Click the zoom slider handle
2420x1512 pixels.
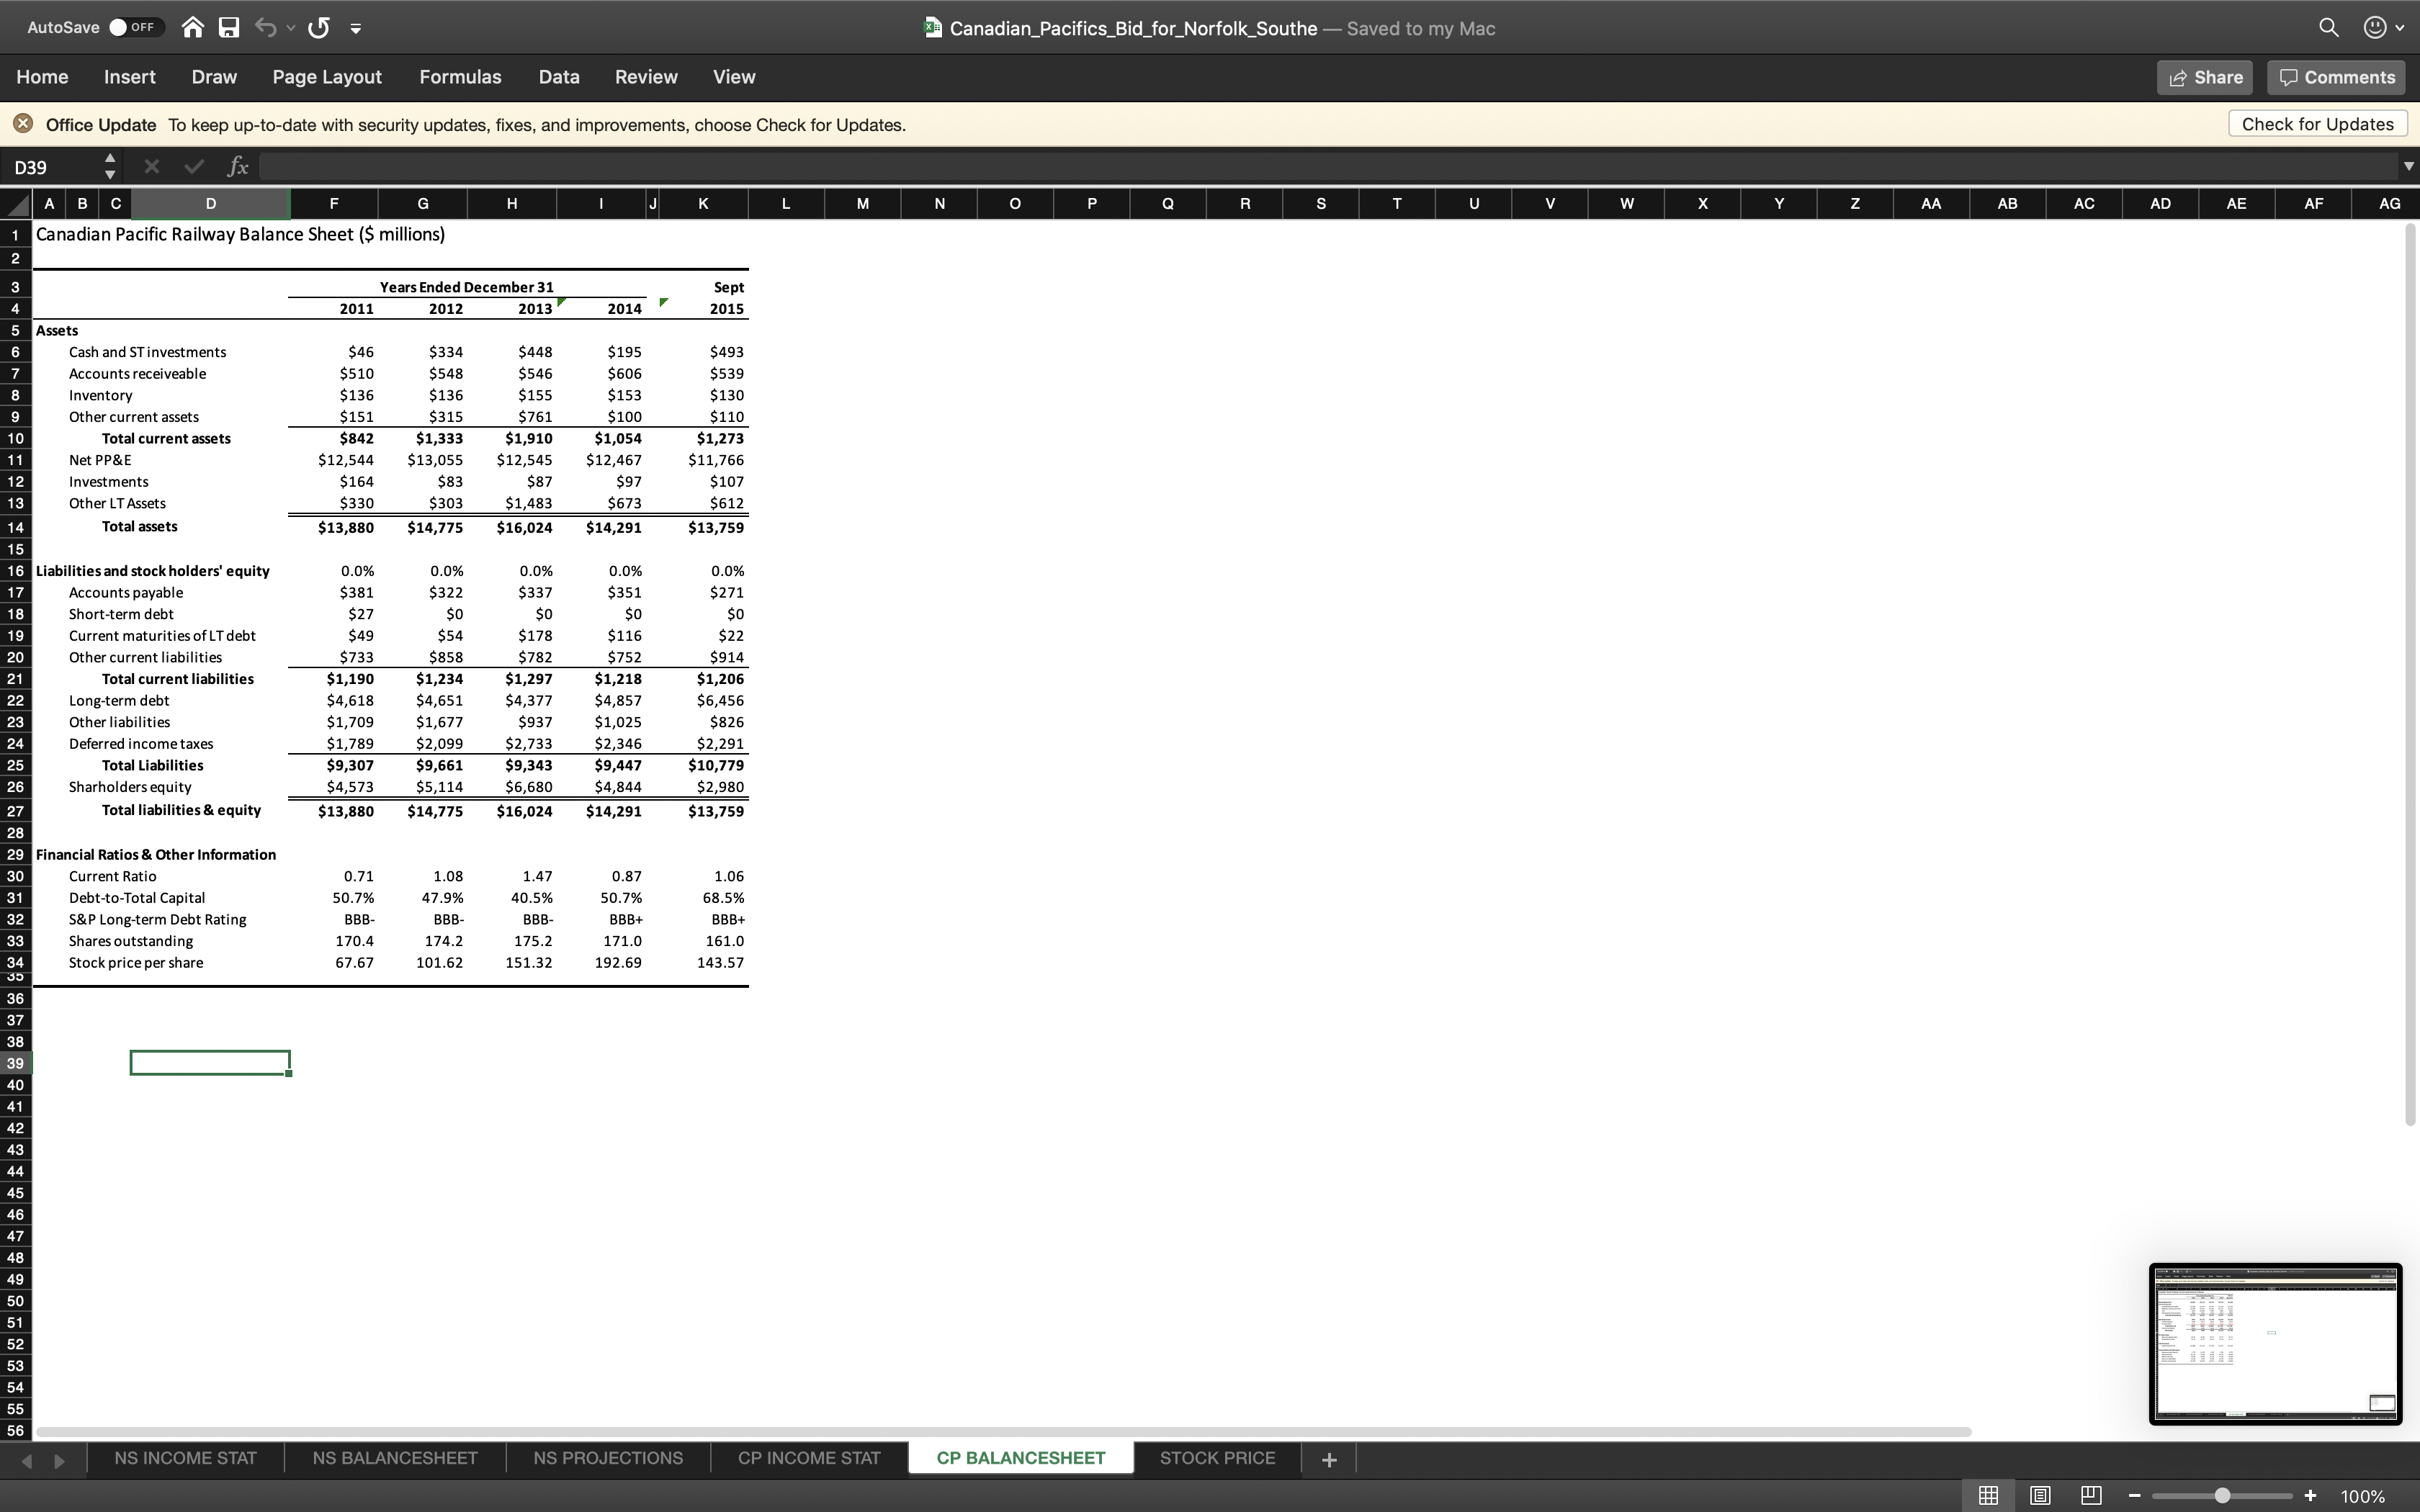click(2222, 1496)
